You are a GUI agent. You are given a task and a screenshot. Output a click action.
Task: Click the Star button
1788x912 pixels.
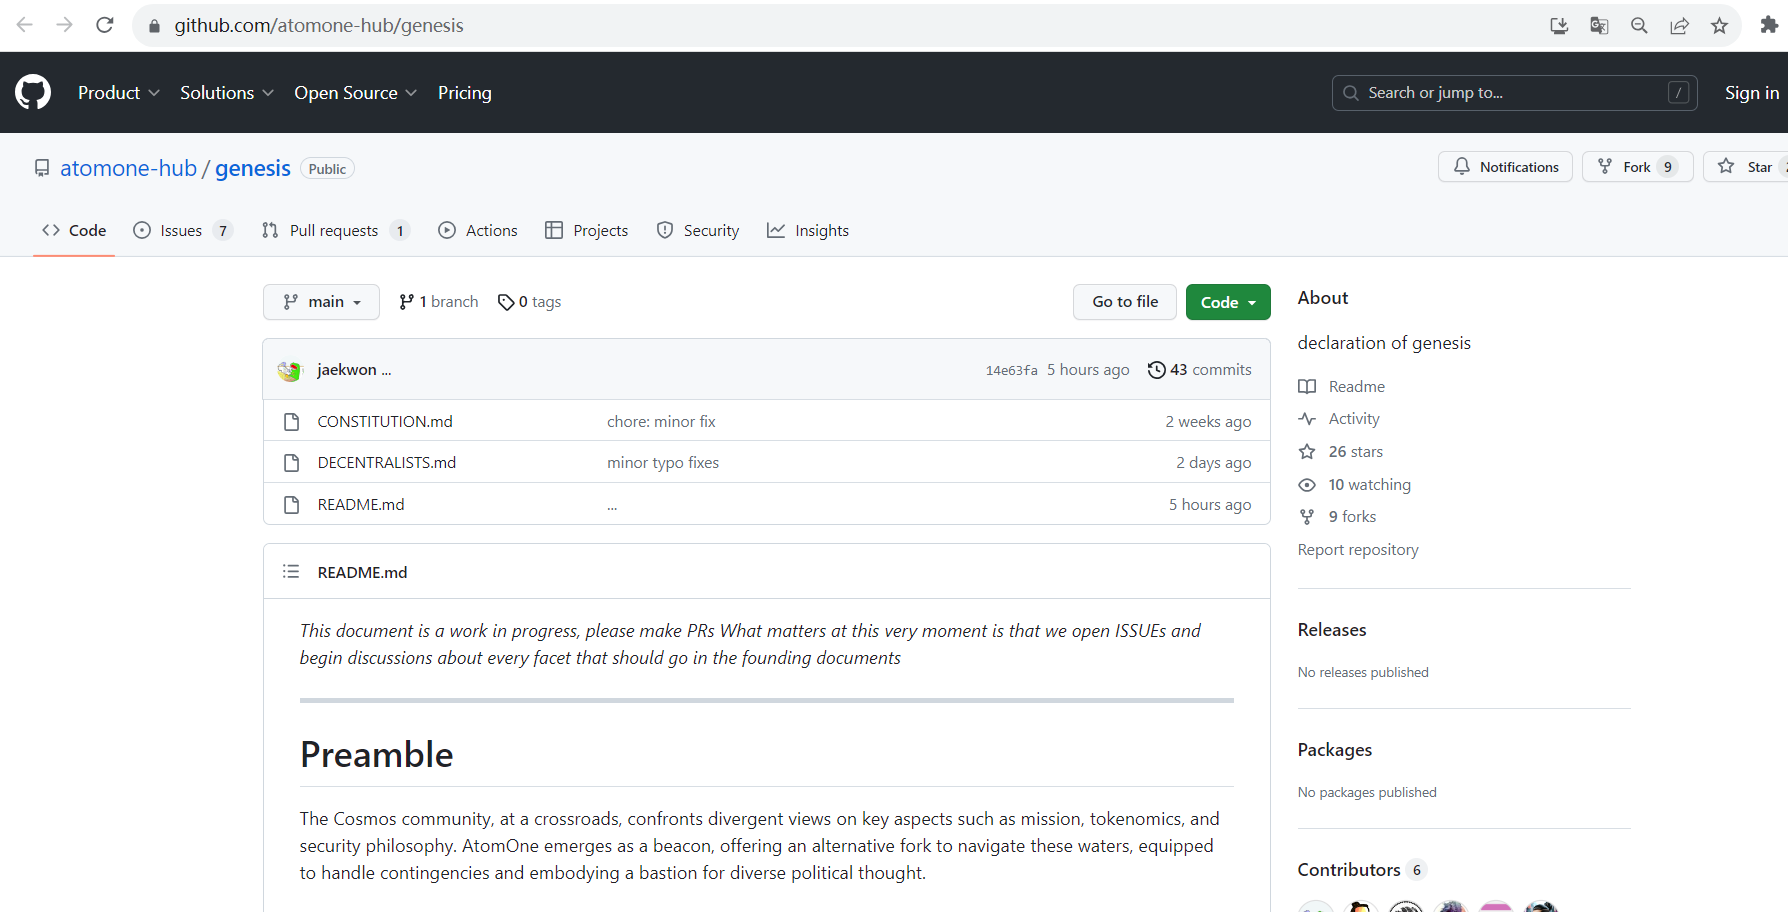coord(1748,167)
